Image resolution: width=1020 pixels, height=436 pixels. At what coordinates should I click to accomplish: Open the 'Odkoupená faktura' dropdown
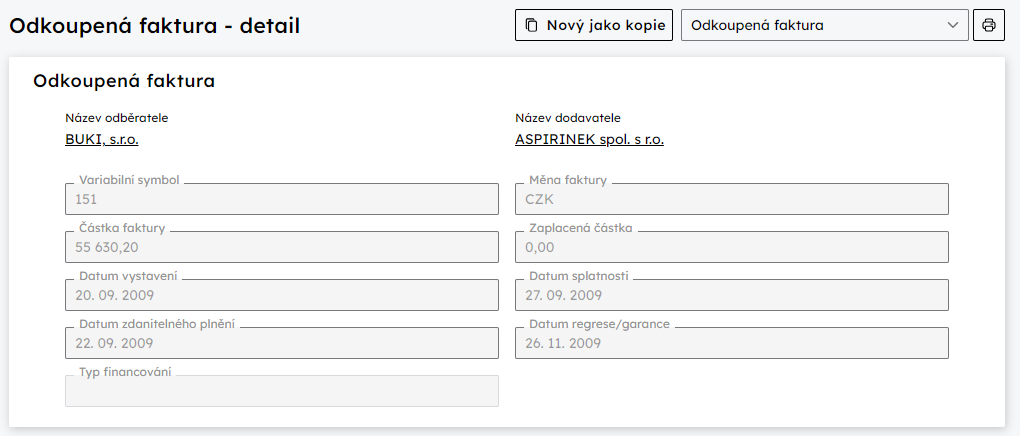[x=825, y=25]
